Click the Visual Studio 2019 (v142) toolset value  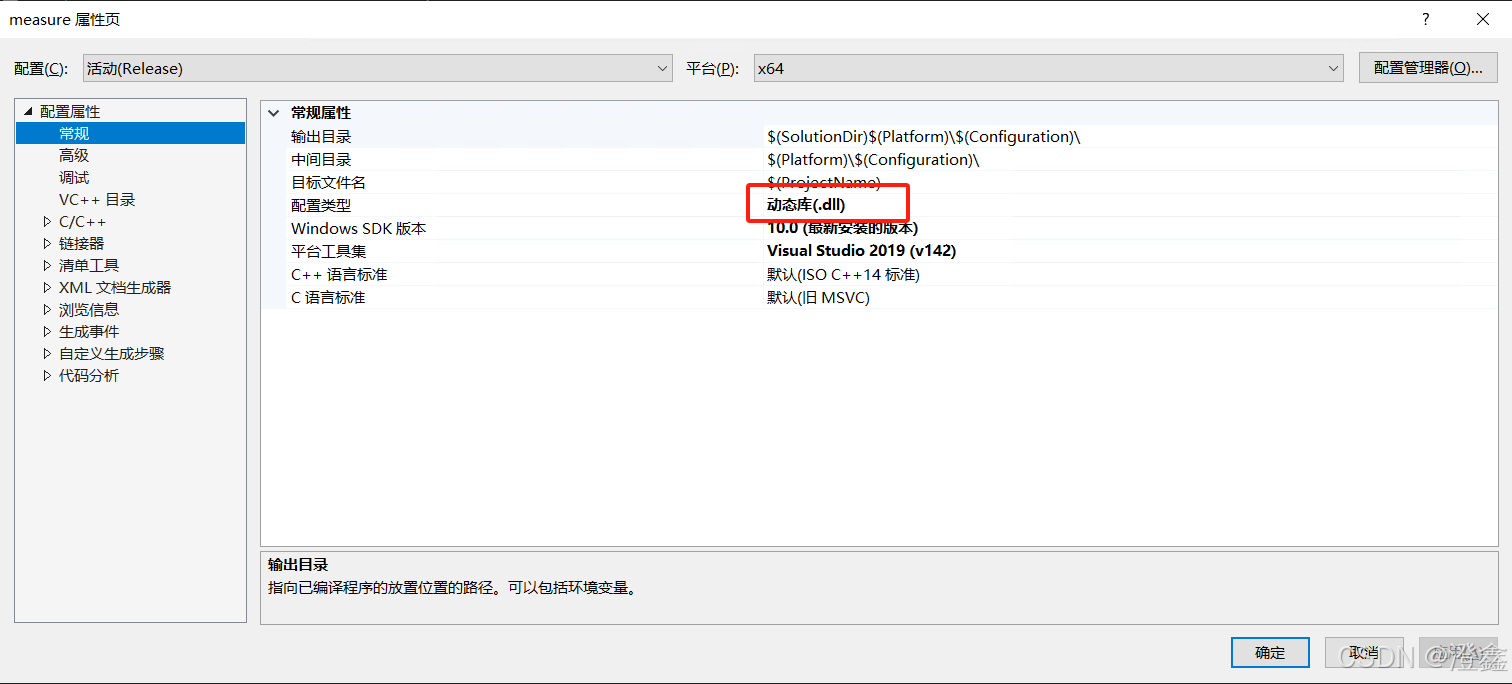pos(861,251)
